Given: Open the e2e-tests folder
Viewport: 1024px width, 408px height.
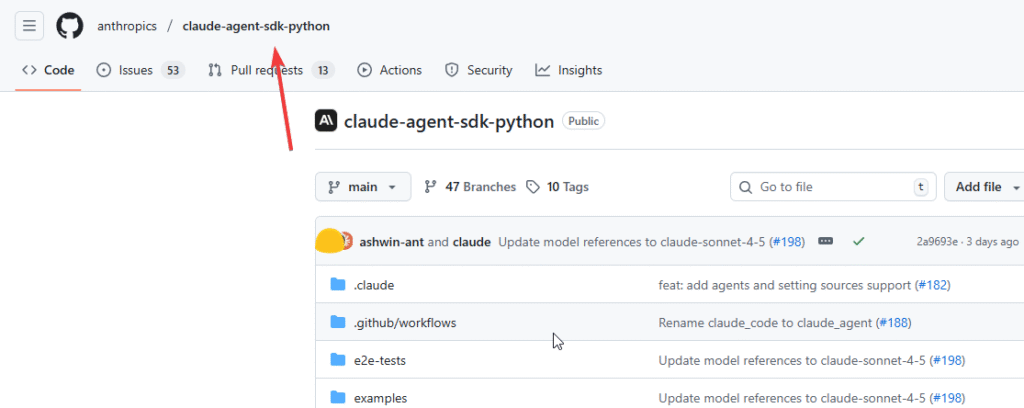Looking at the screenshot, I should (x=379, y=360).
